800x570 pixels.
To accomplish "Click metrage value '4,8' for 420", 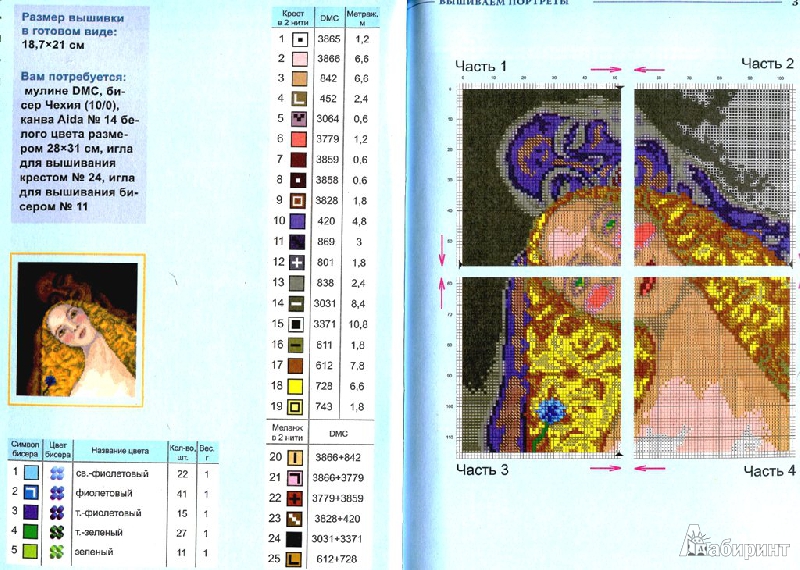I will pyautogui.click(x=359, y=221).
